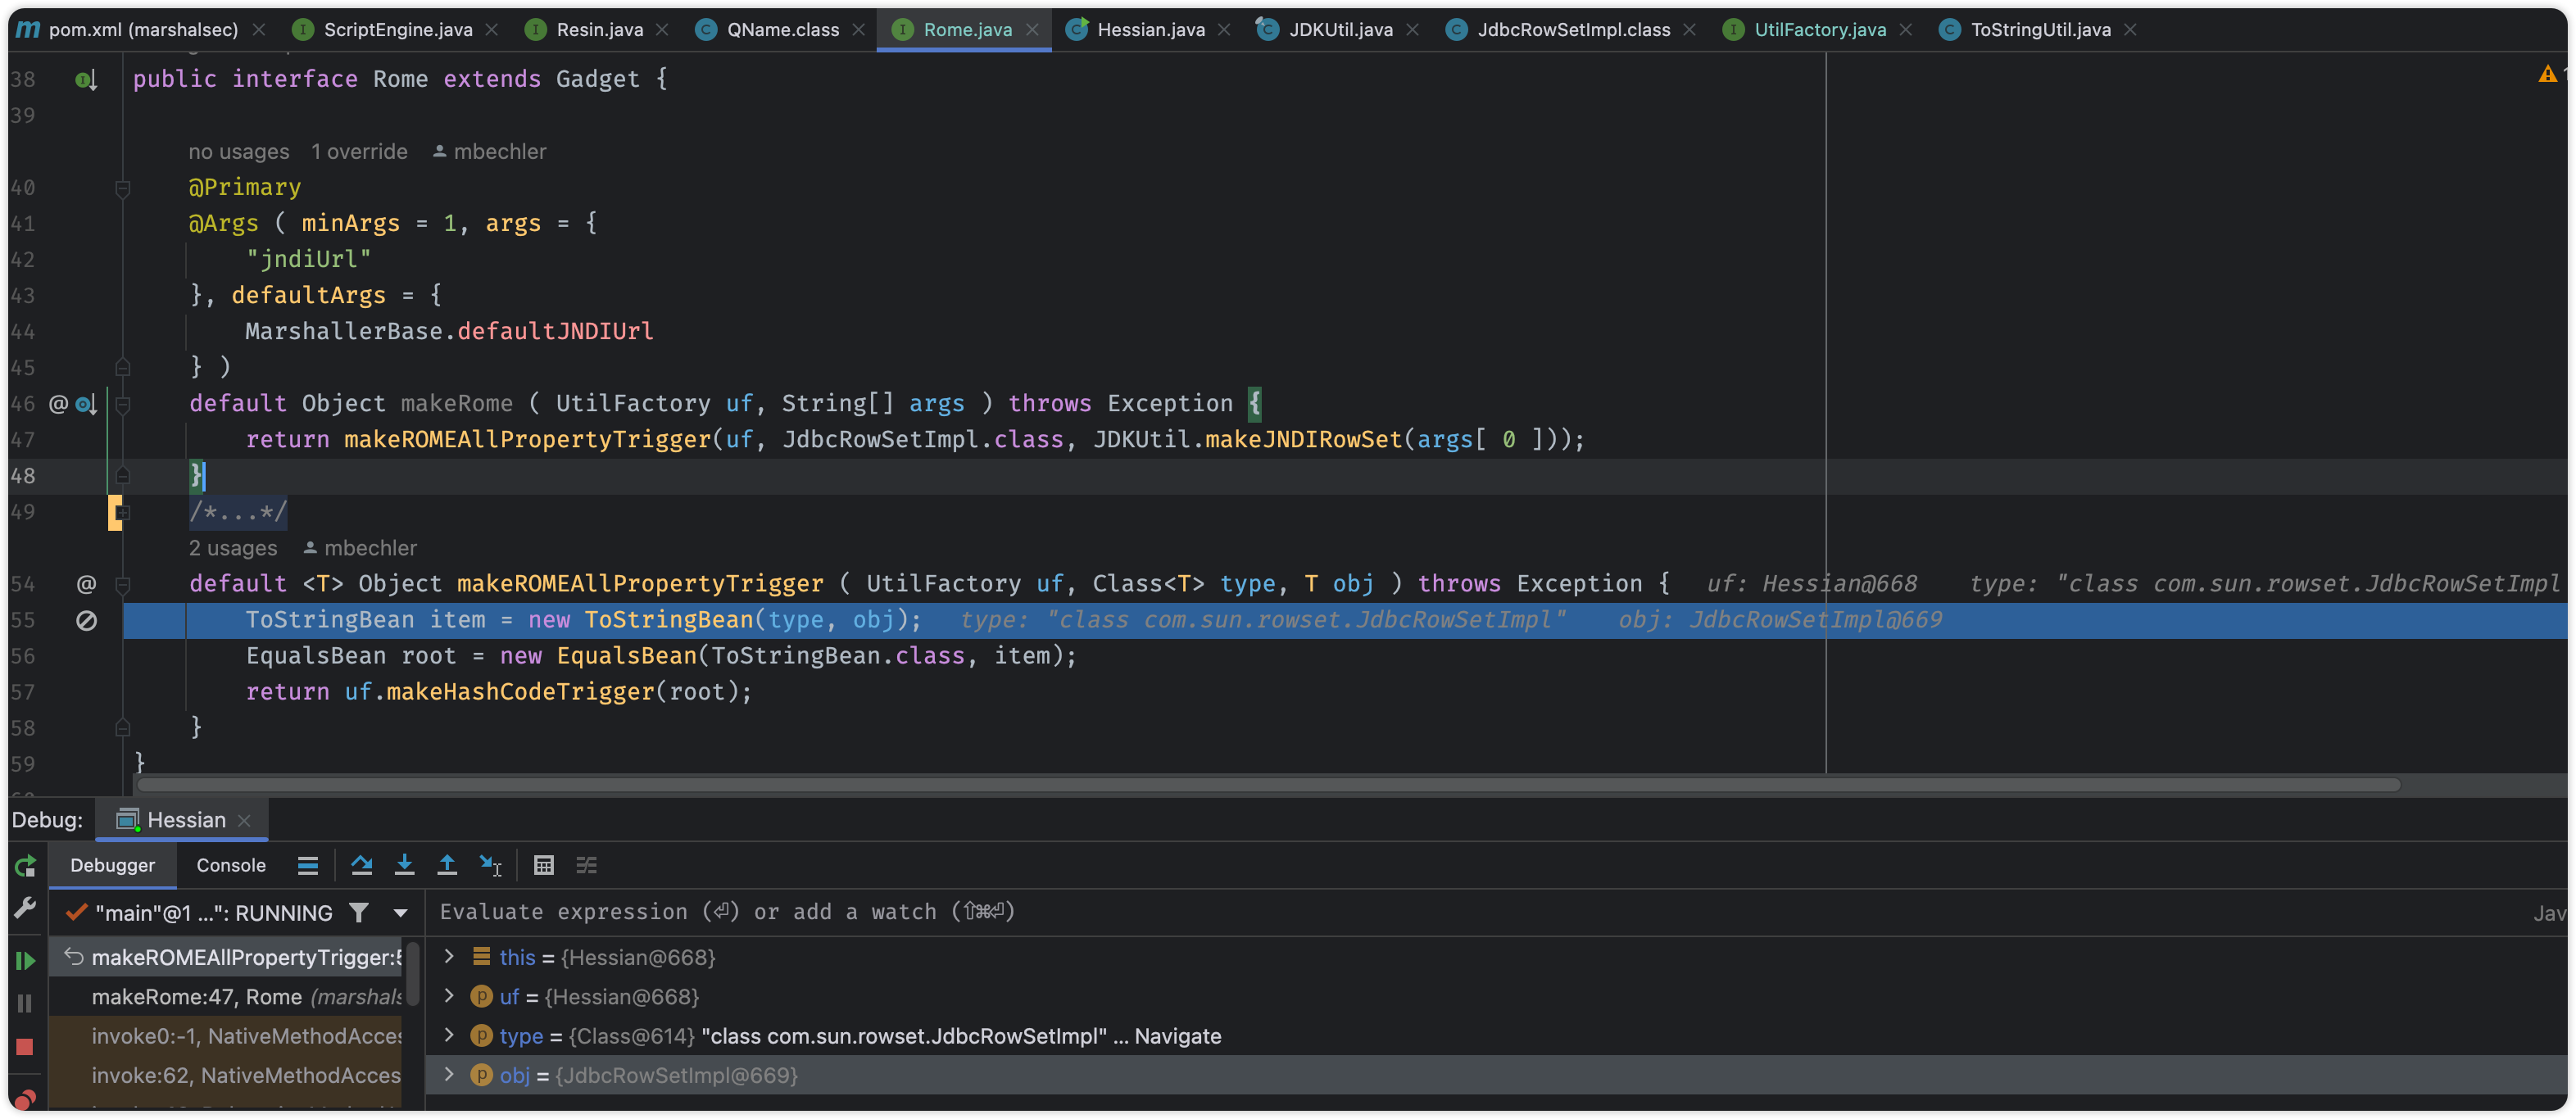Select invoke:62 NativeMethodAccessor frame

226,1075
